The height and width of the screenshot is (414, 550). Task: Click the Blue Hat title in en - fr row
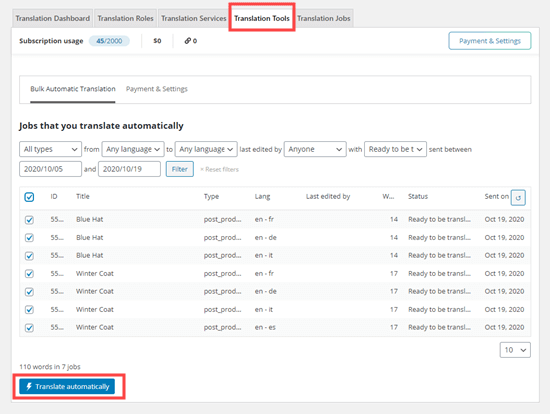[x=89, y=219]
